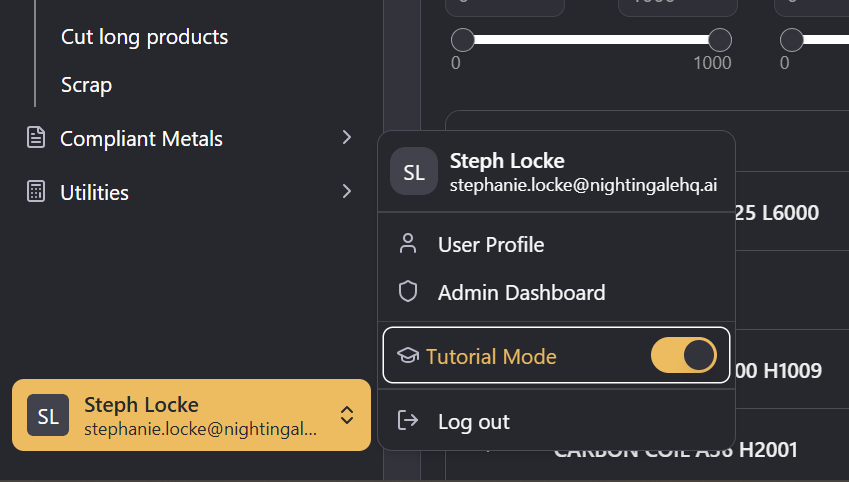The height and width of the screenshot is (482, 849).
Task: Collapse account menu via up-down chevron
Action: pos(346,415)
